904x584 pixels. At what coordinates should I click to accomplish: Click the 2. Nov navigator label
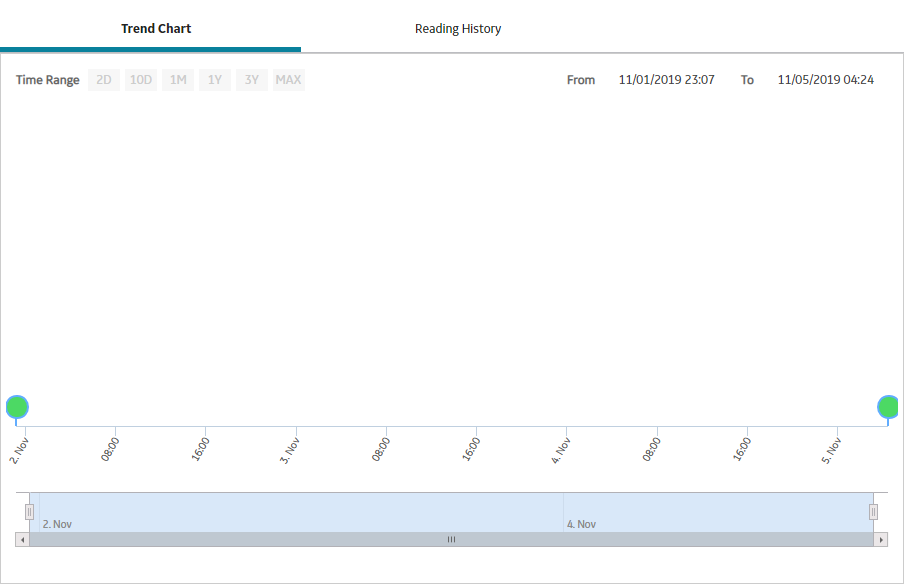click(x=57, y=524)
